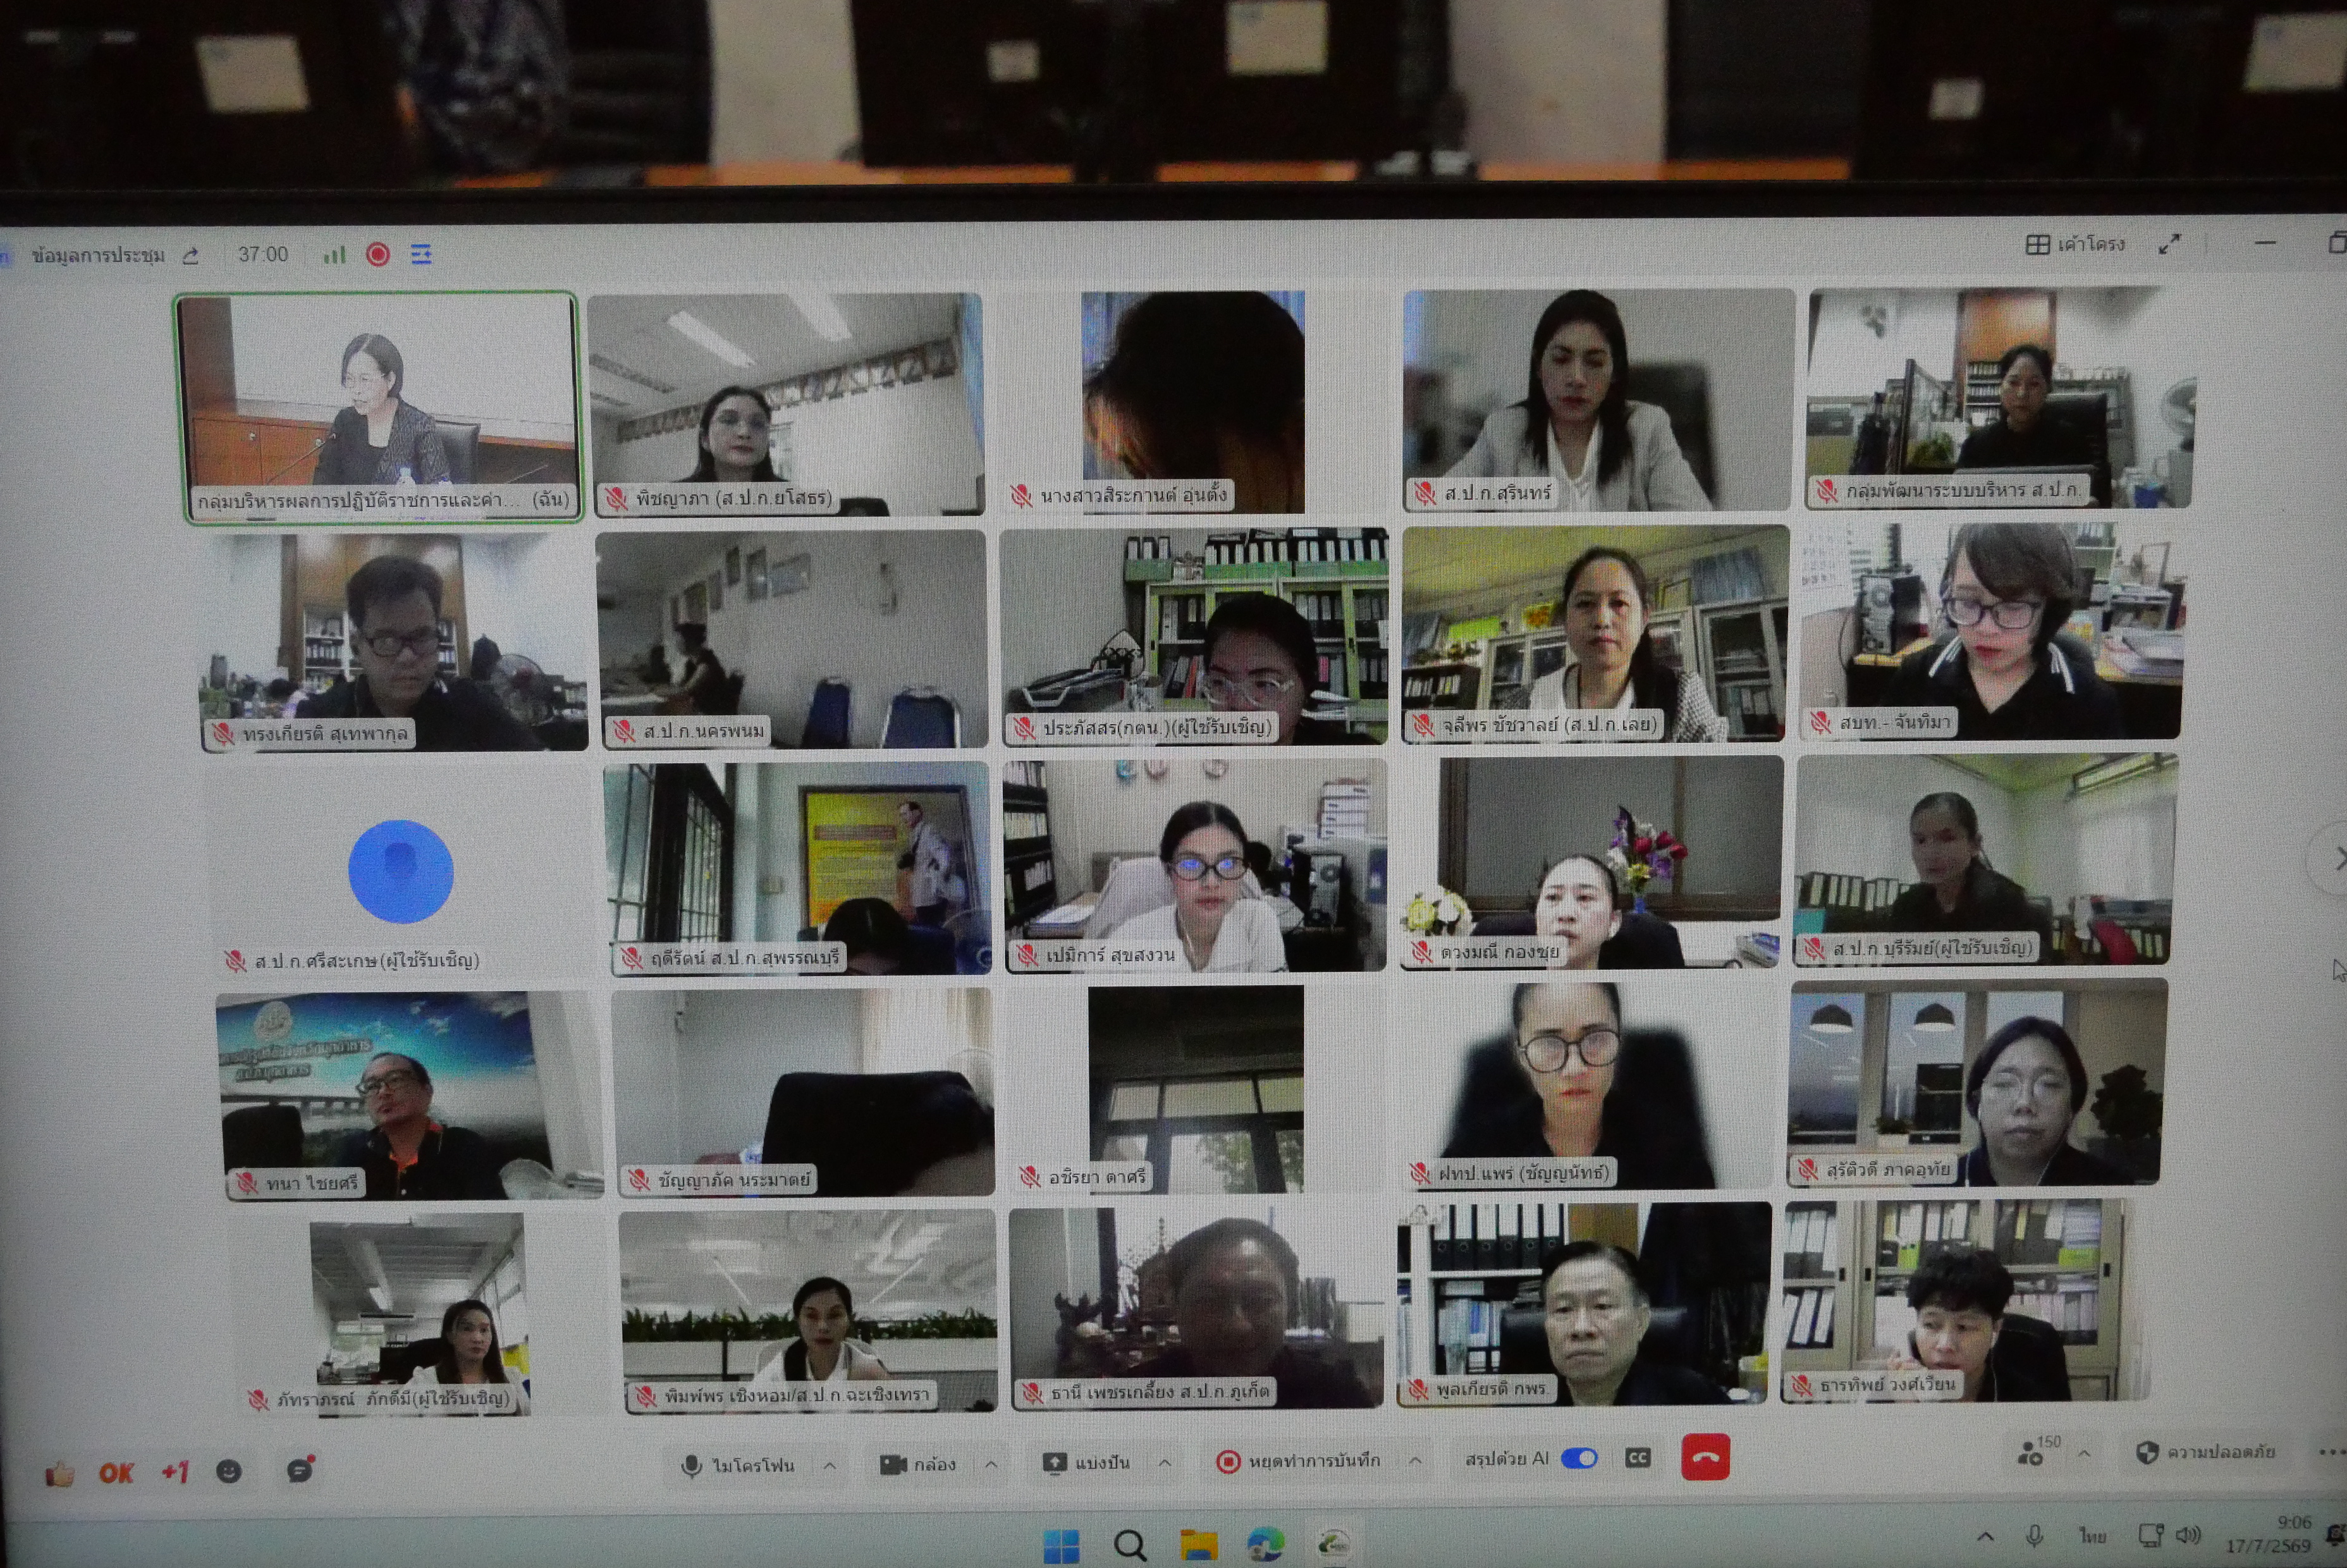Select ทนา ไชยศรี video tile
The image size is (2347, 1568).
pyautogui.click(x=410, y=1096)
